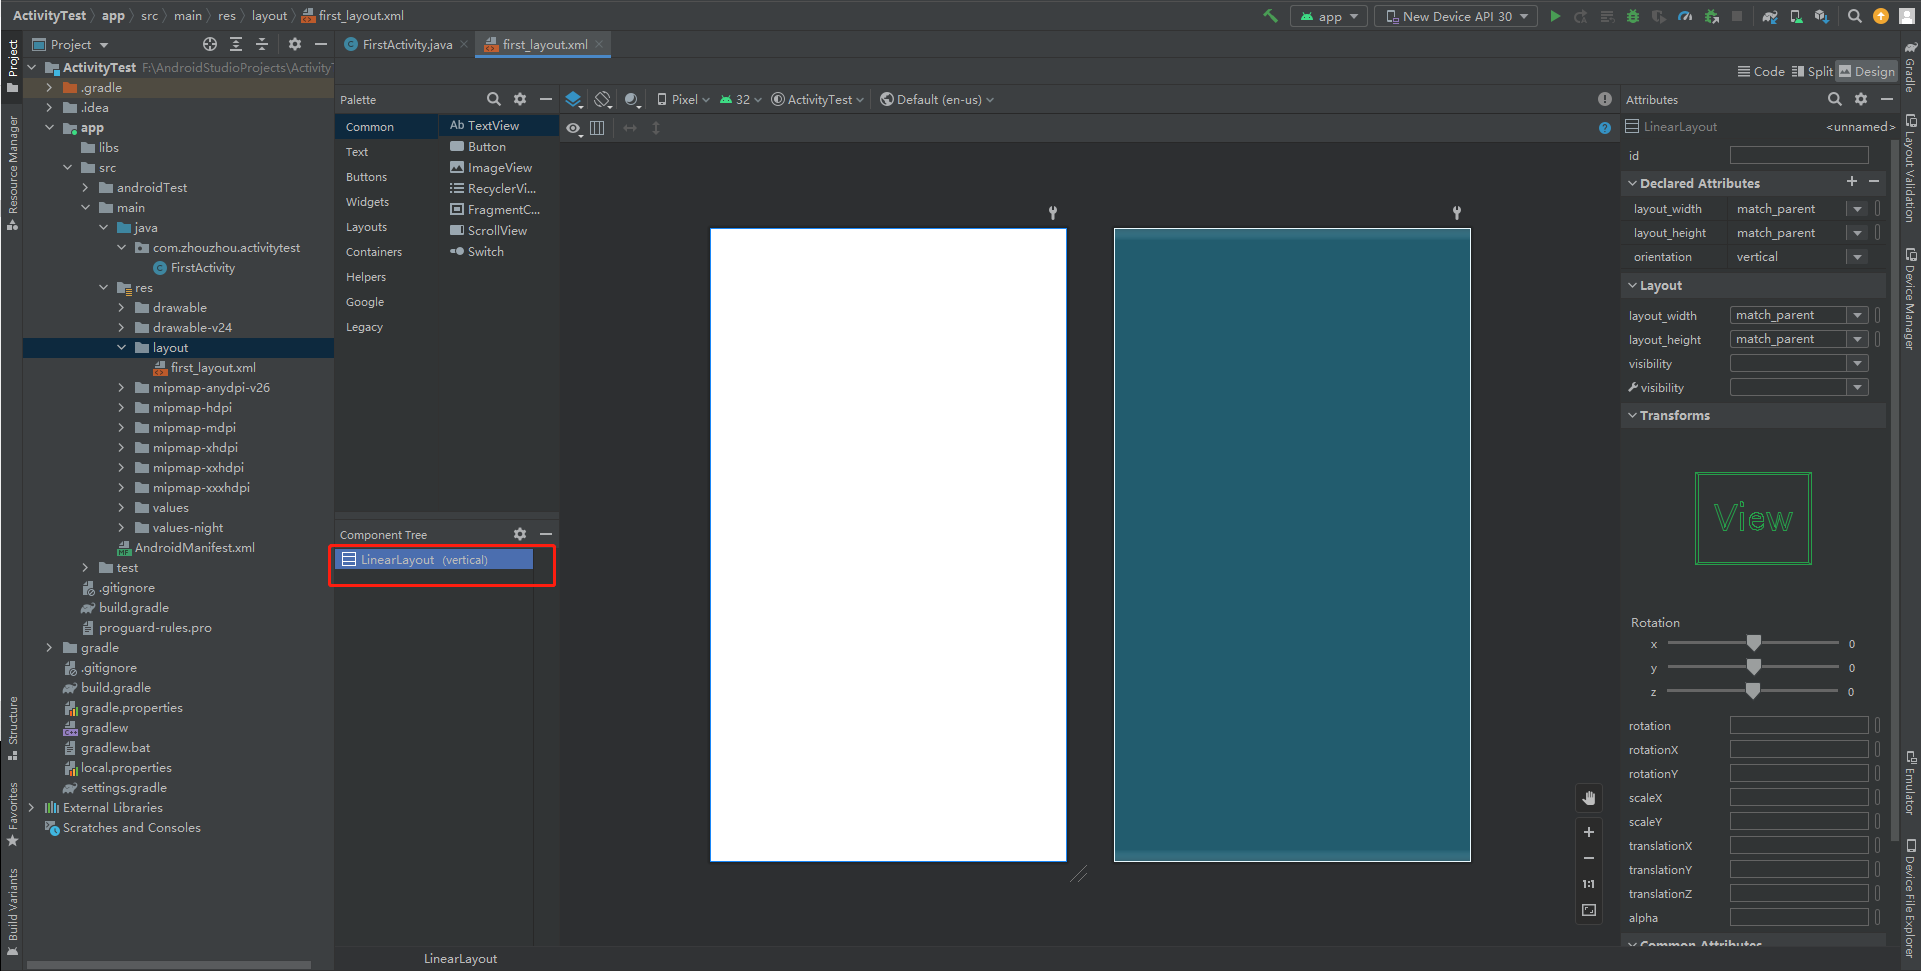Open Default (en-us) locale dropdown
Image resolution: width=1921 pixels, height=971 pixels.
click(x=937, y=99)
